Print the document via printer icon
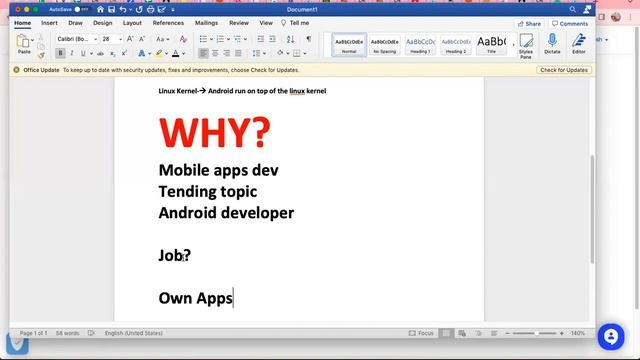Viewport: 640px width, 360px height. coord(150,9)
